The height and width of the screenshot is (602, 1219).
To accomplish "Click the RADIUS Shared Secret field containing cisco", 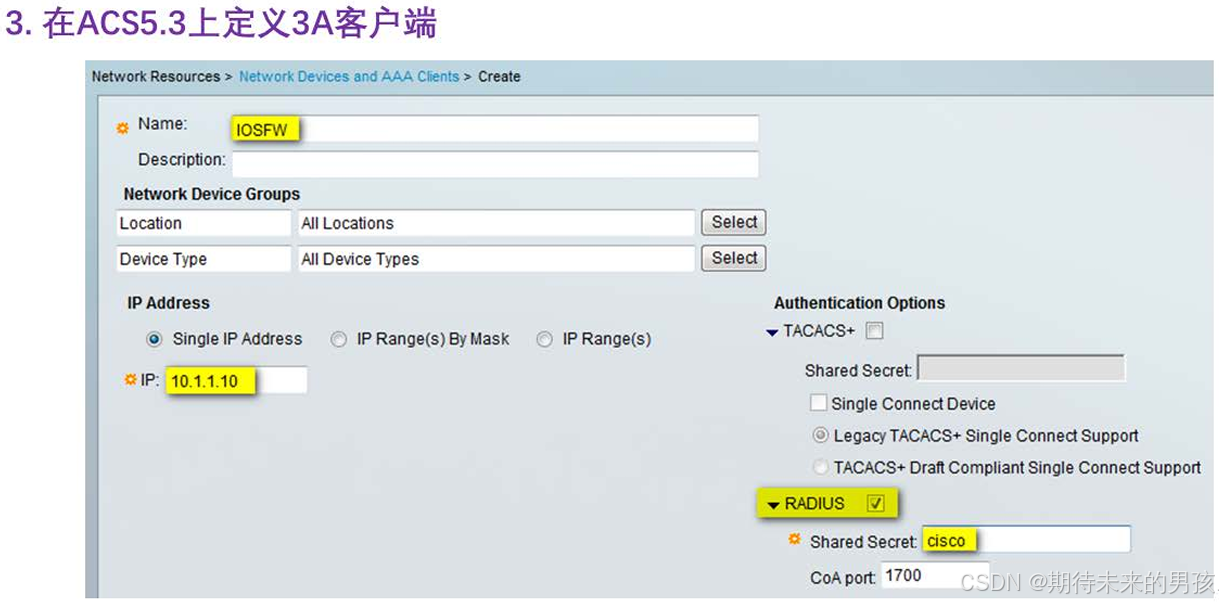I will pyautogui.click(x=1026, y=540).
